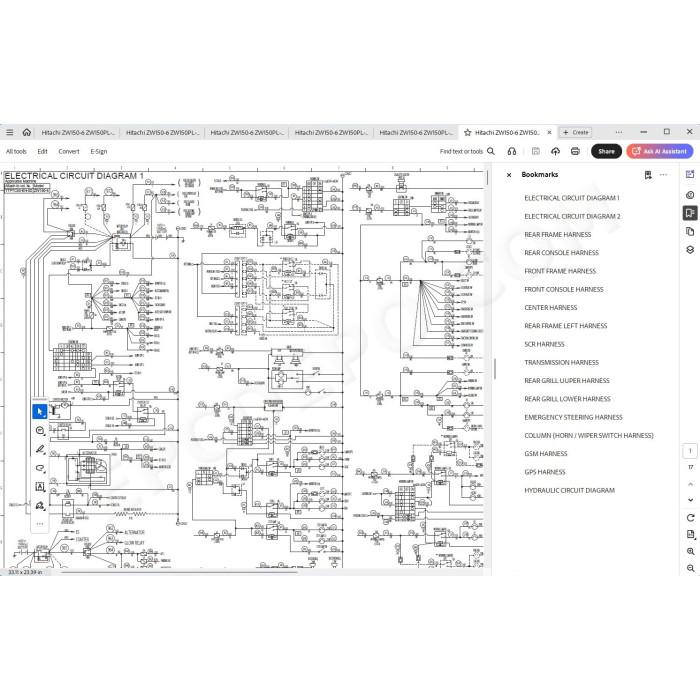Open bookmark TRANSMISSION HARNESS
The height and width of the screenshot is (700, 700).
click(x=561, y=362)
